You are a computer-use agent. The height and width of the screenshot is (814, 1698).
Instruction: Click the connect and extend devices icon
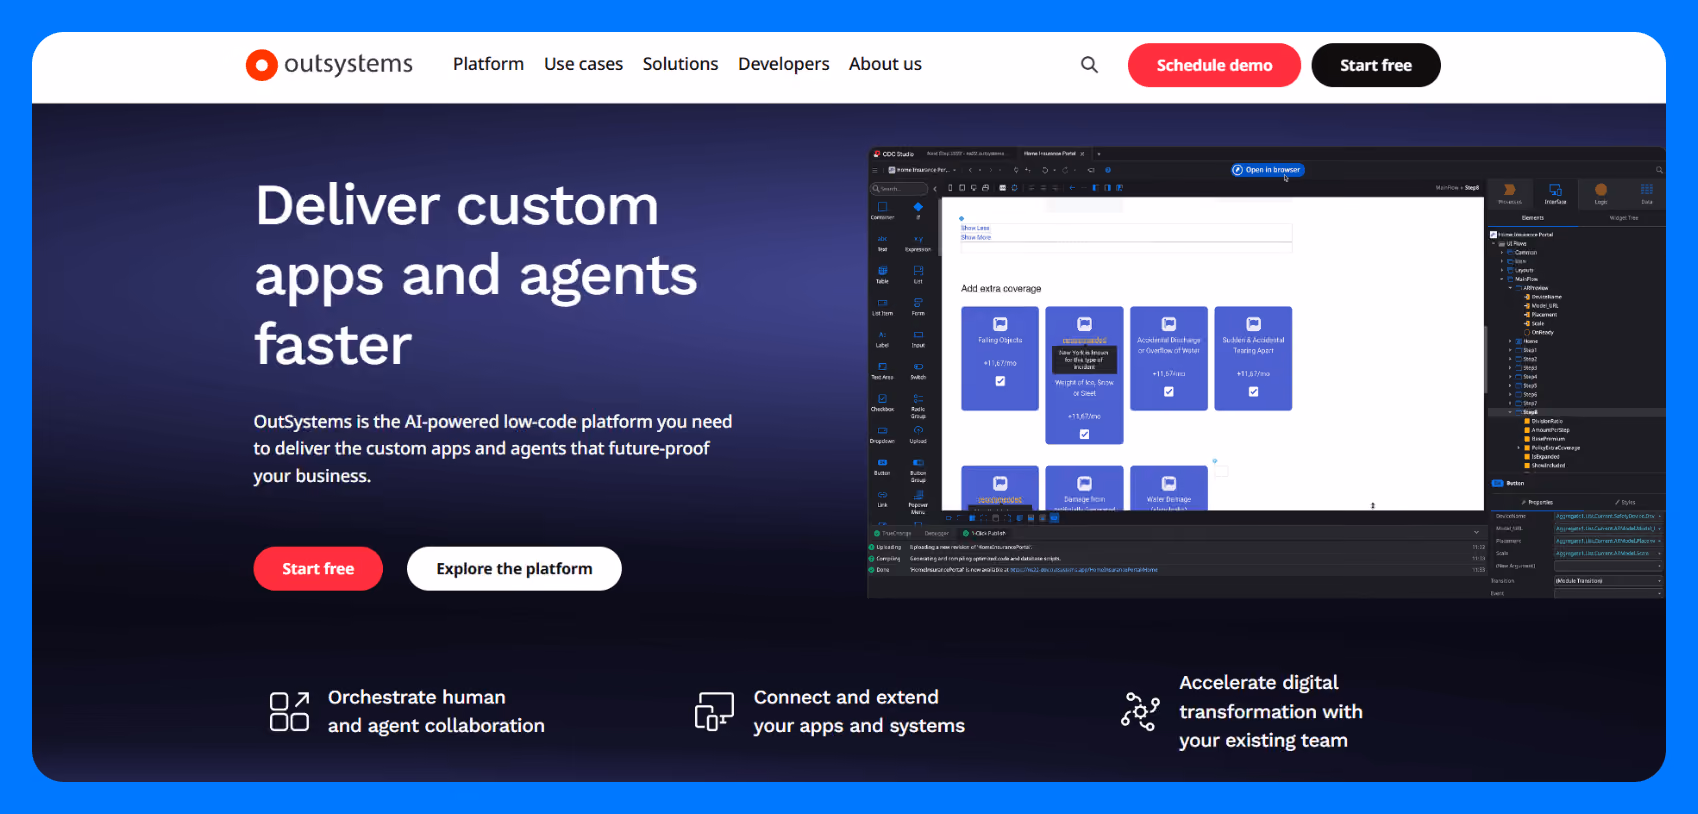tap(714, 711)
